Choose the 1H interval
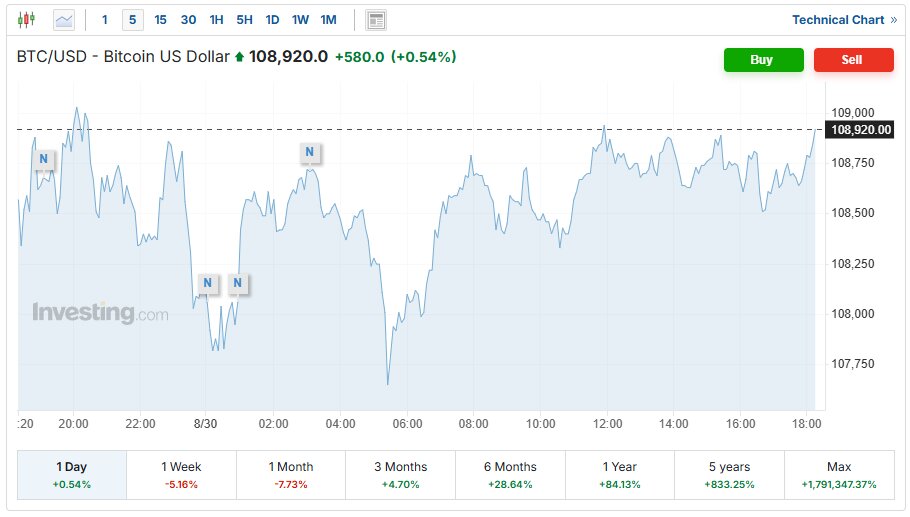The width and height of the screenshot is (910, 517). click(x=216, y=20)
